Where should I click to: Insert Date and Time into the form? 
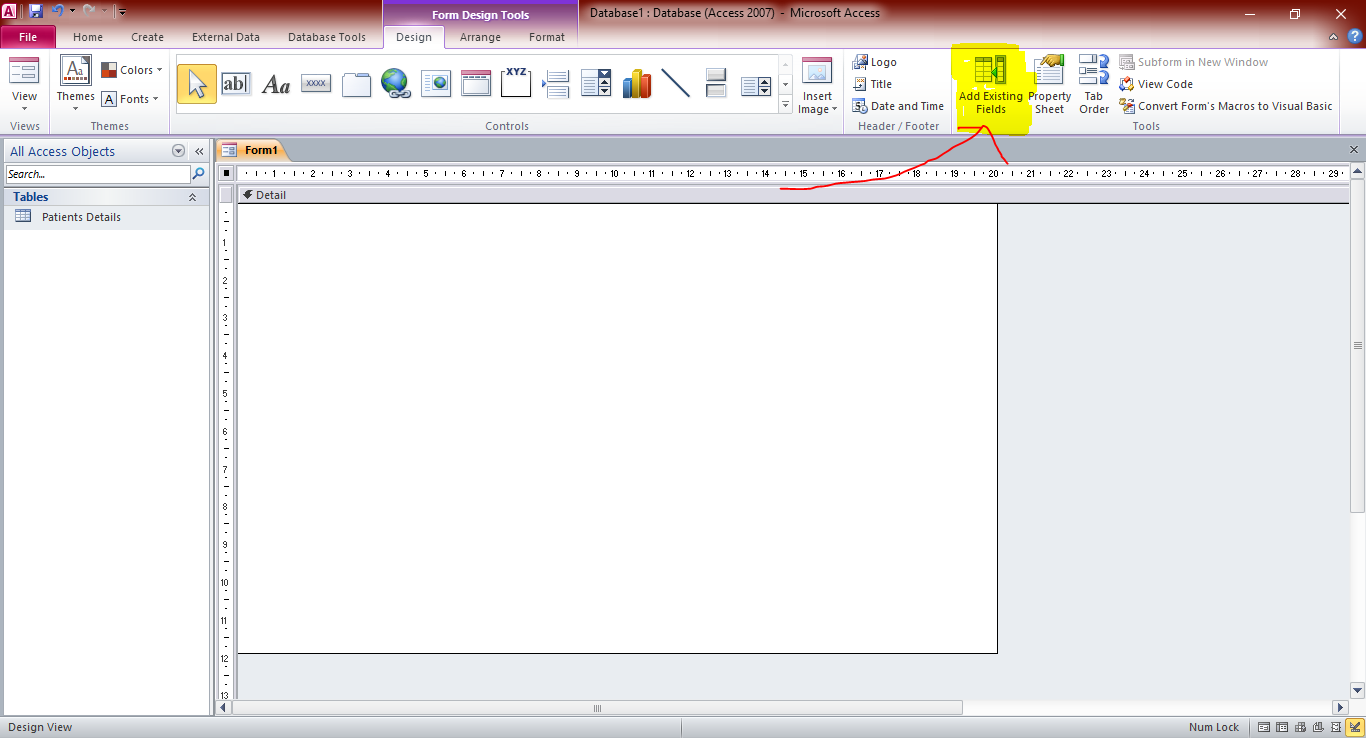(x=897, y=105)
